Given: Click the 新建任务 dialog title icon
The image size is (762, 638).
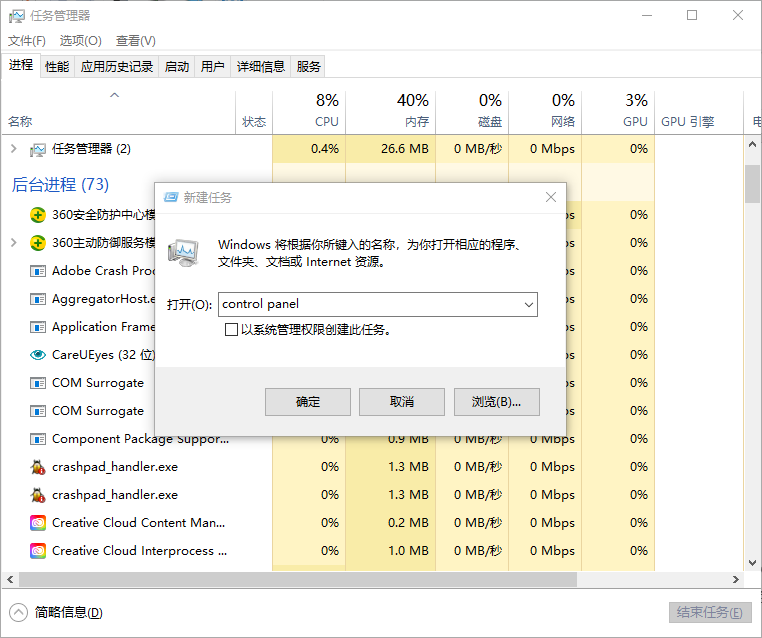Looking at the screenshot, I should pos(171,197).
